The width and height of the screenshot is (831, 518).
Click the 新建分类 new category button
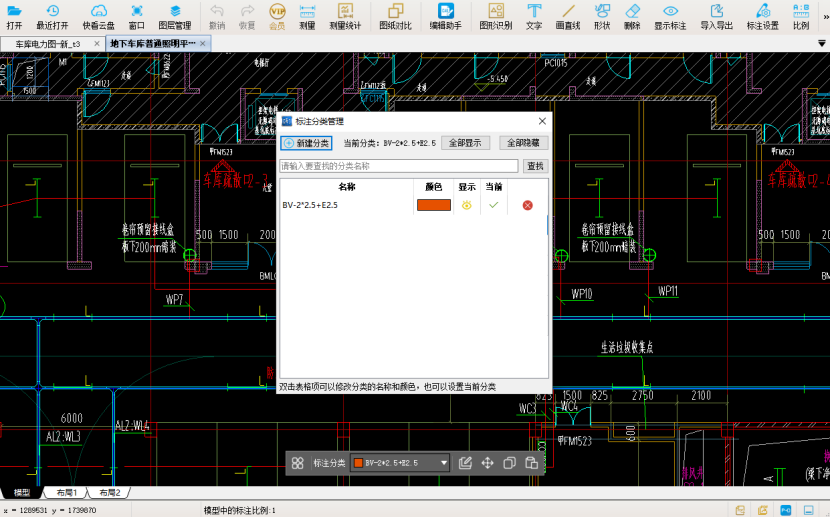click(x=306, y=143)
